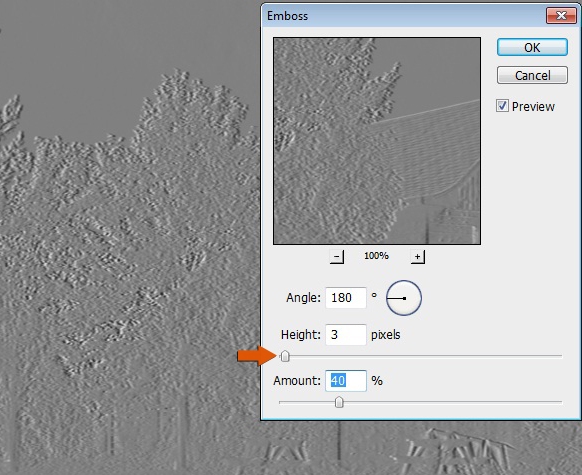Click the Height slider track near its middle
Image resolution: width=582 pixels, height=475 pixels.
pyautogui.click(x=421, y=356)
